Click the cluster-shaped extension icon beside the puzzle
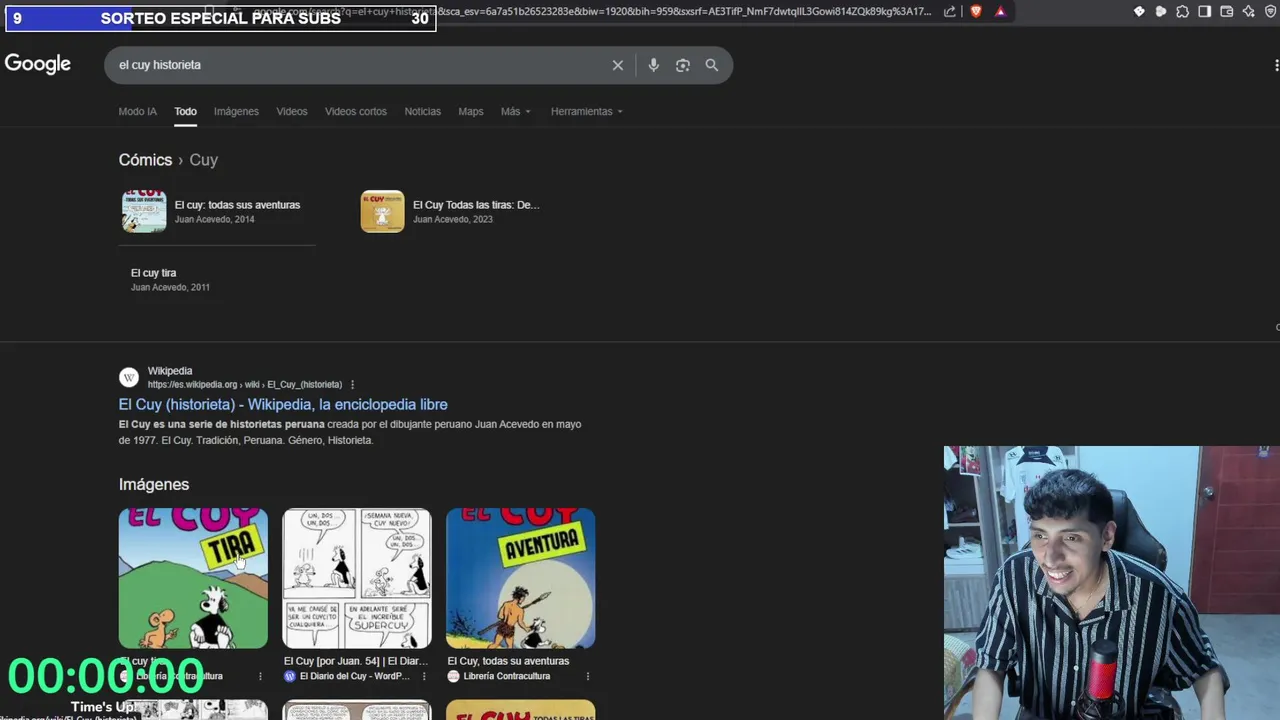Screen dimensions: 1280x720 pos(1161,12)
